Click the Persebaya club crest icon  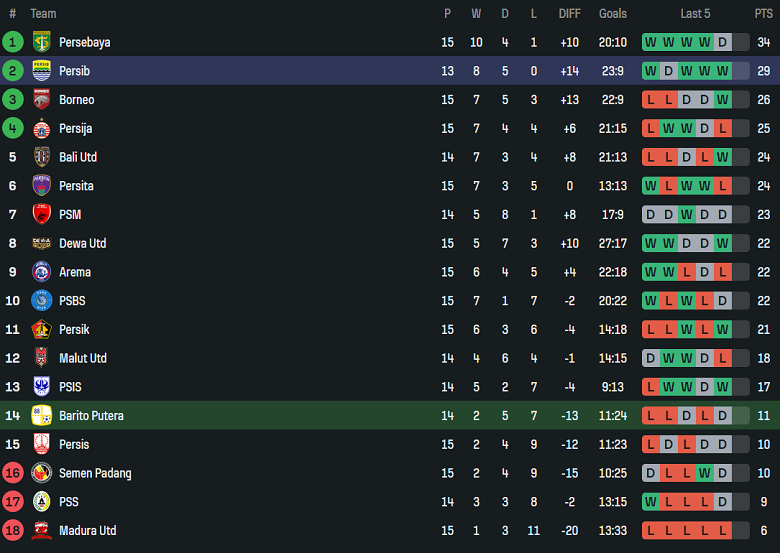coord(41,42)
